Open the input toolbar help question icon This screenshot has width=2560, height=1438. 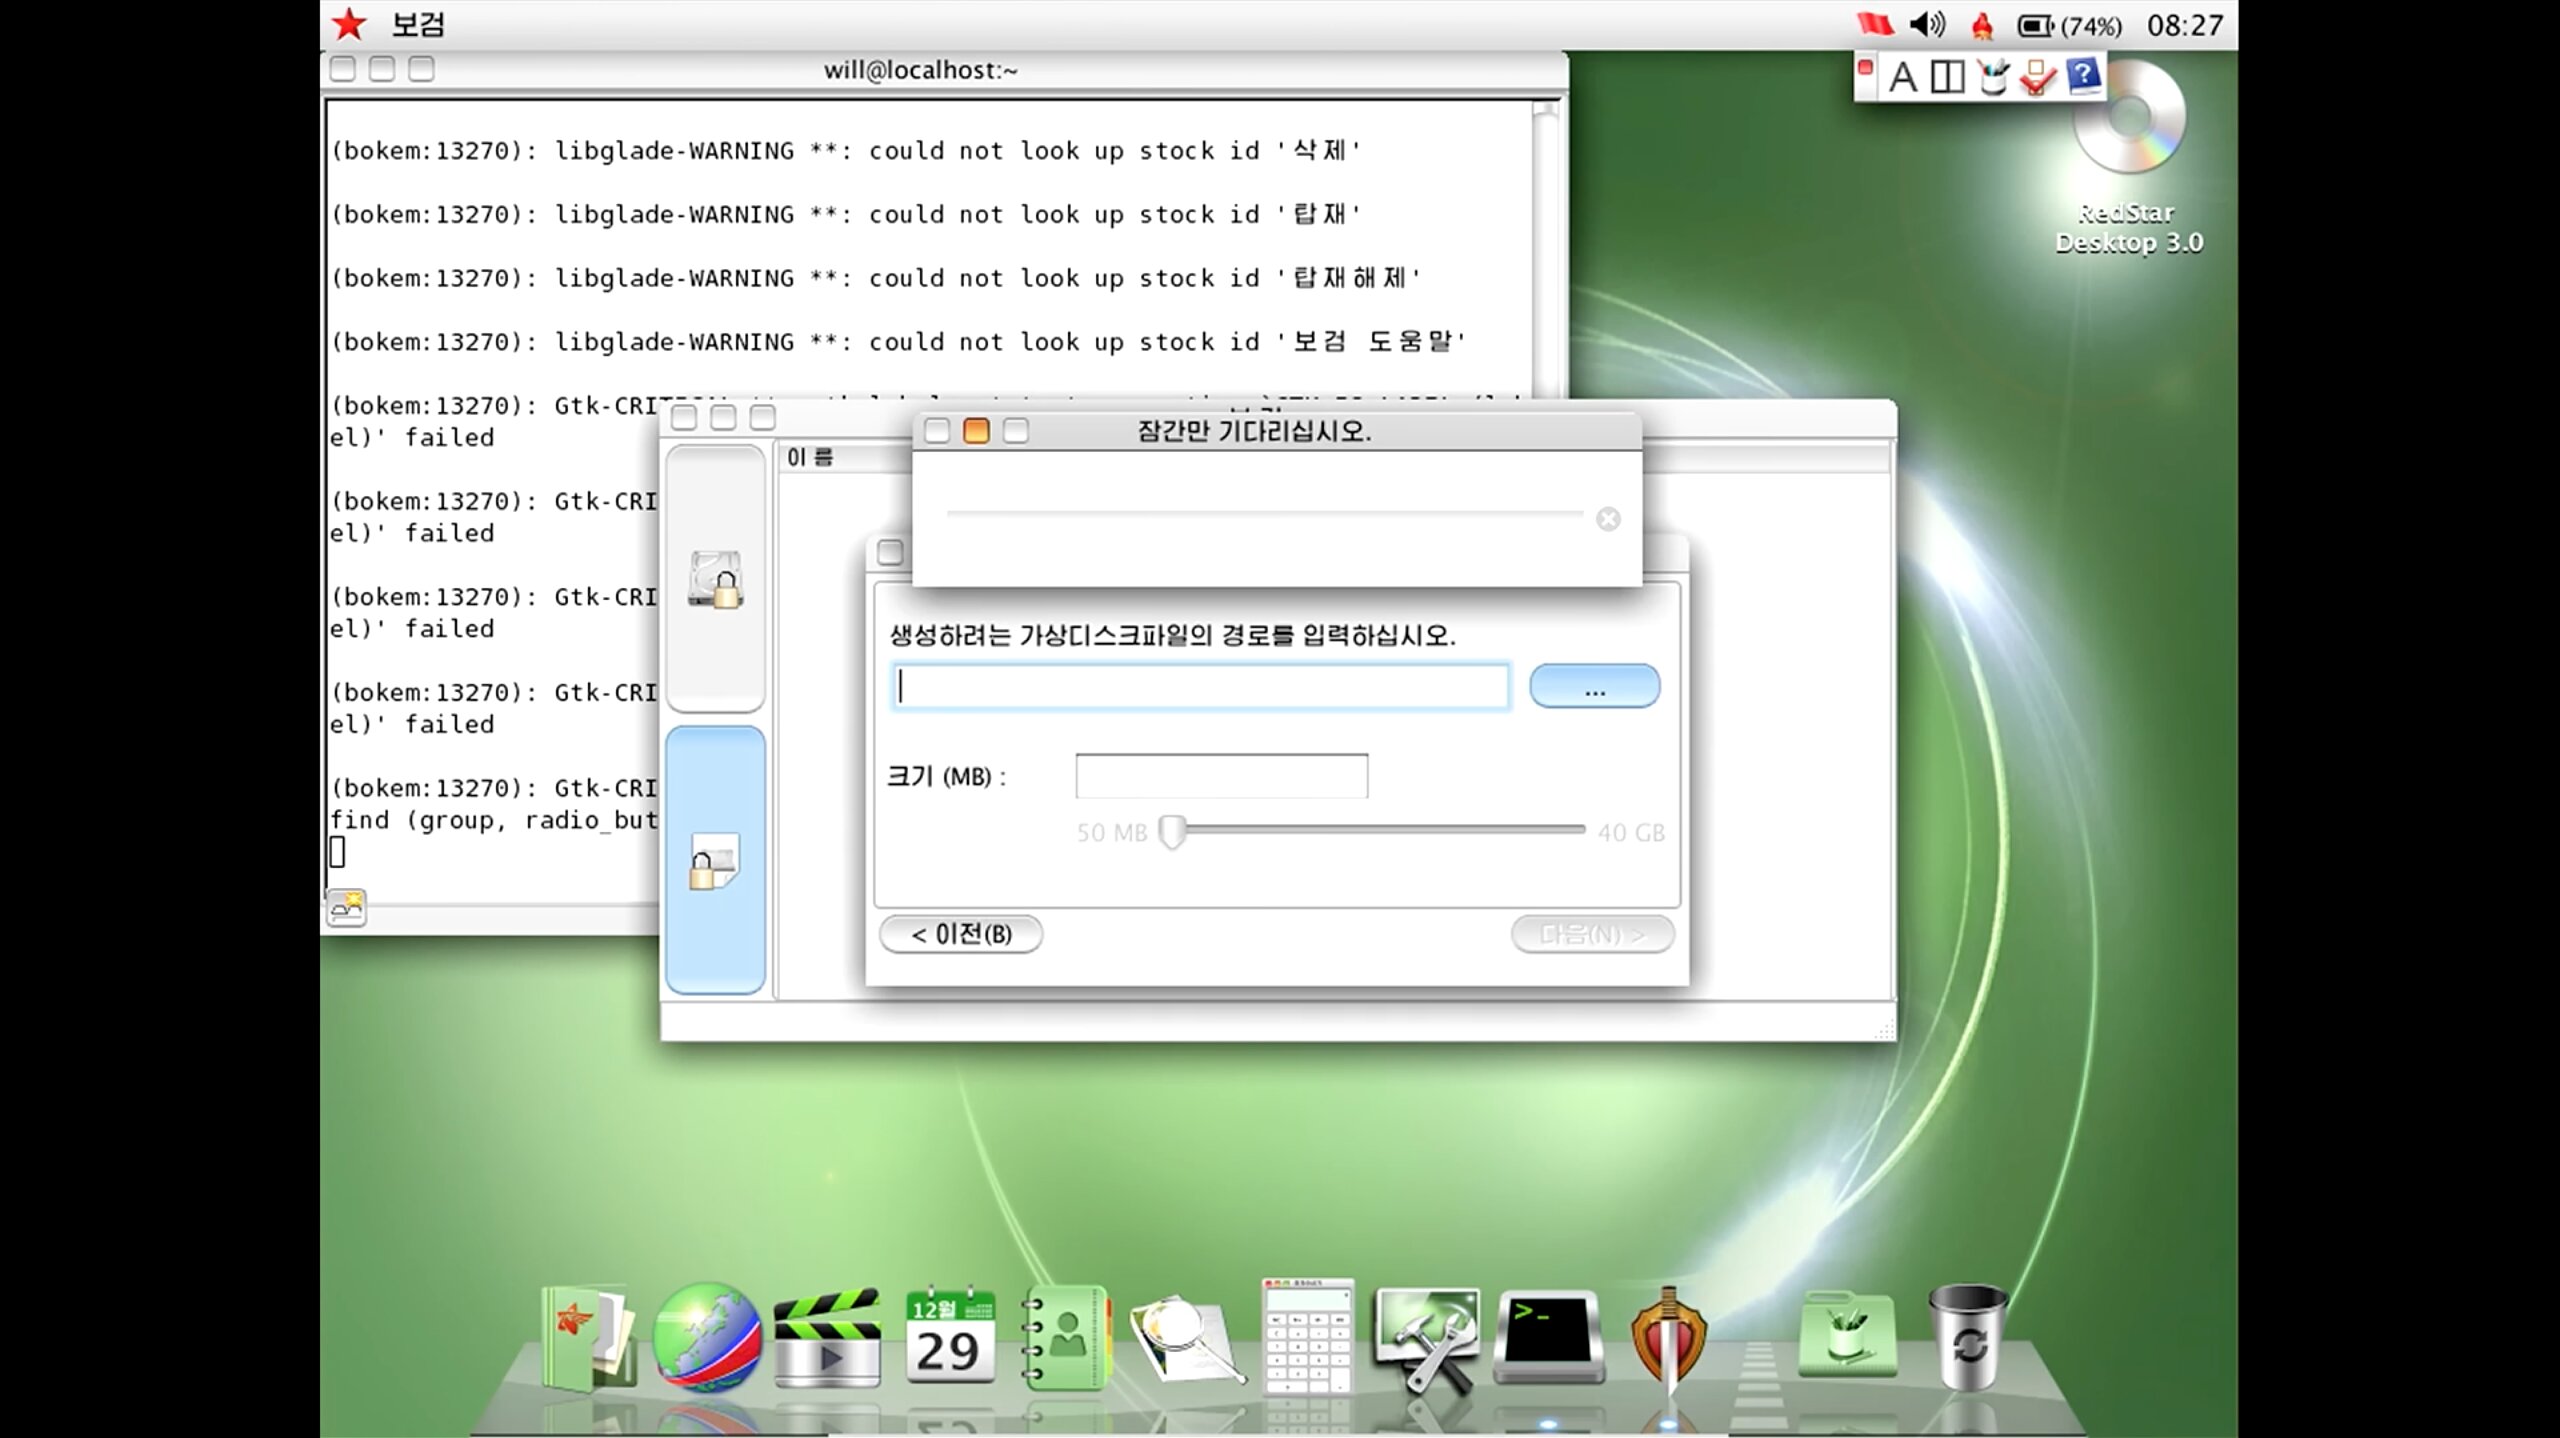click(2082, 76)
